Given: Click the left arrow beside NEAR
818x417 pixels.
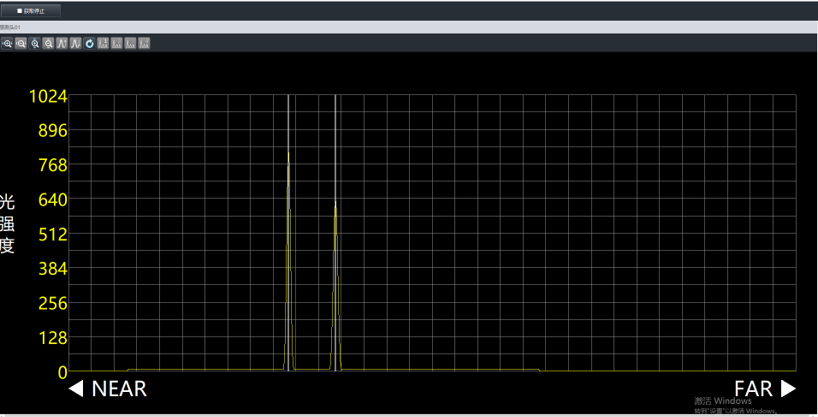Looking at the screenshot, I should 76,389.
